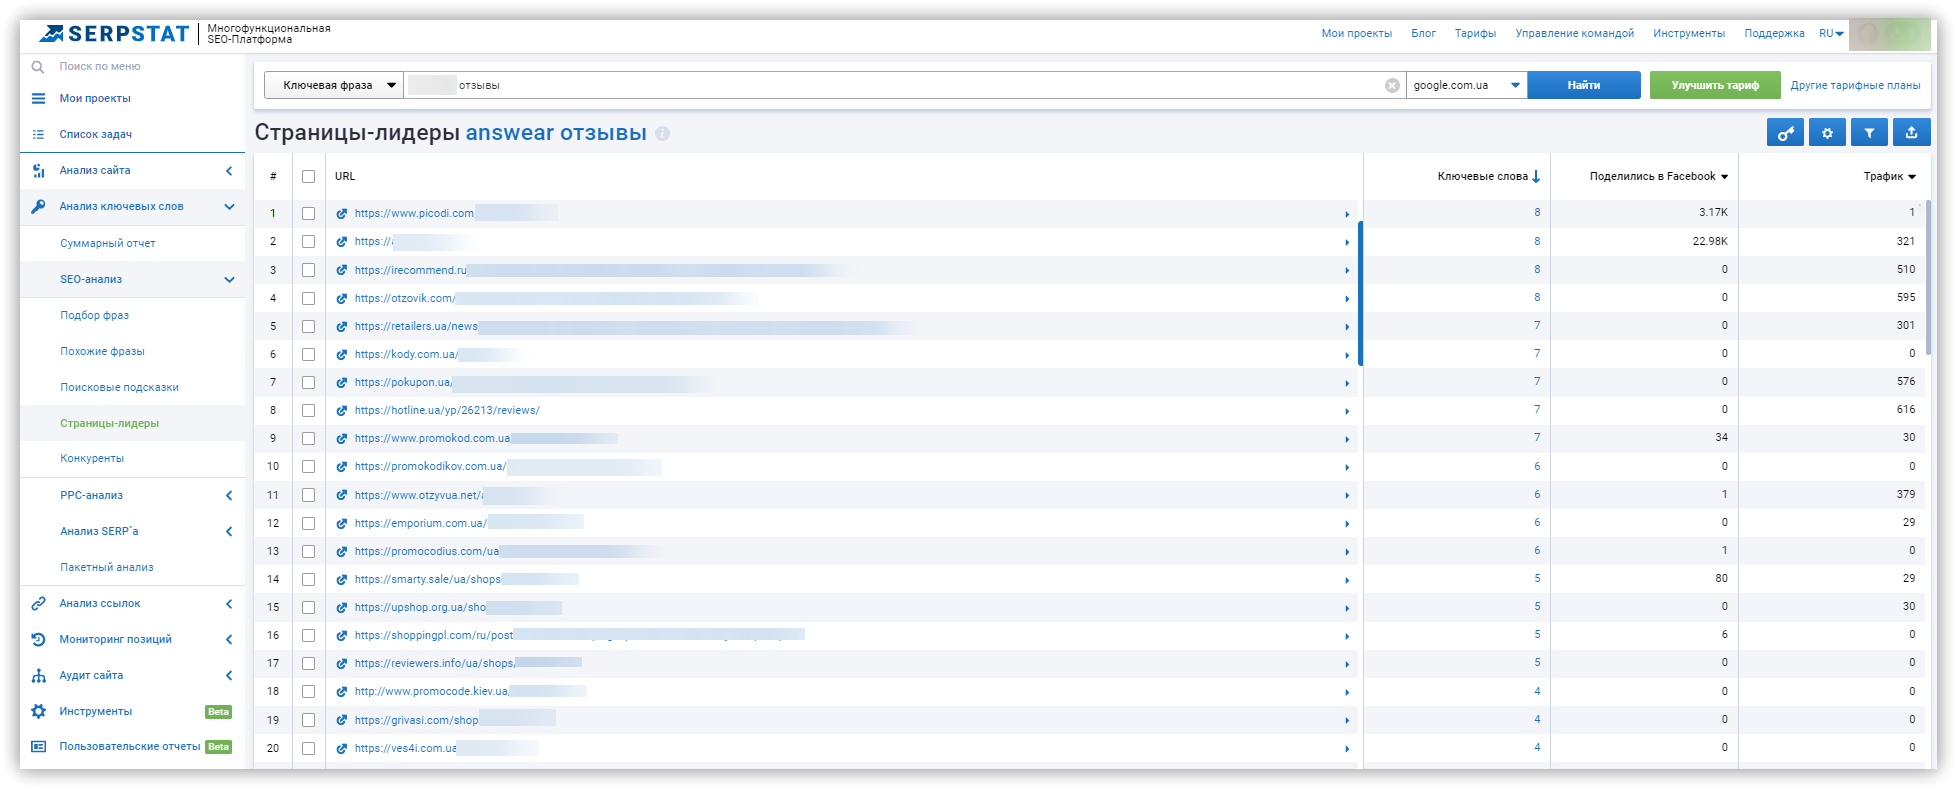Check the box for row 14 smarty.sale
Image resolution: width=1957 pixels, height=789 pixels.
click(308, 580)
